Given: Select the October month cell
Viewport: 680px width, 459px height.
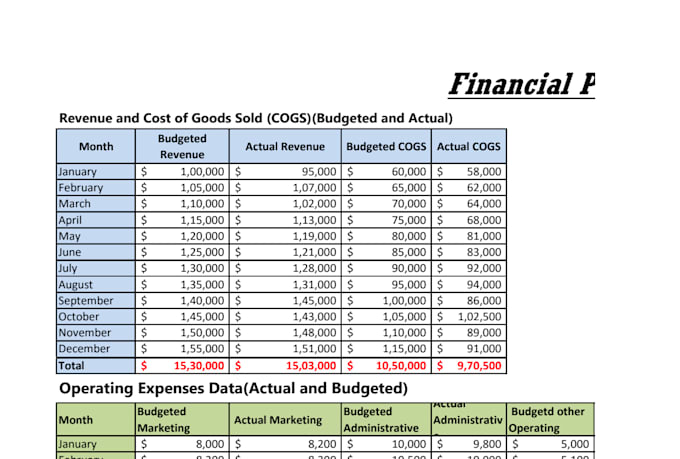Looking at the screenshot, I should click(96, 317).
